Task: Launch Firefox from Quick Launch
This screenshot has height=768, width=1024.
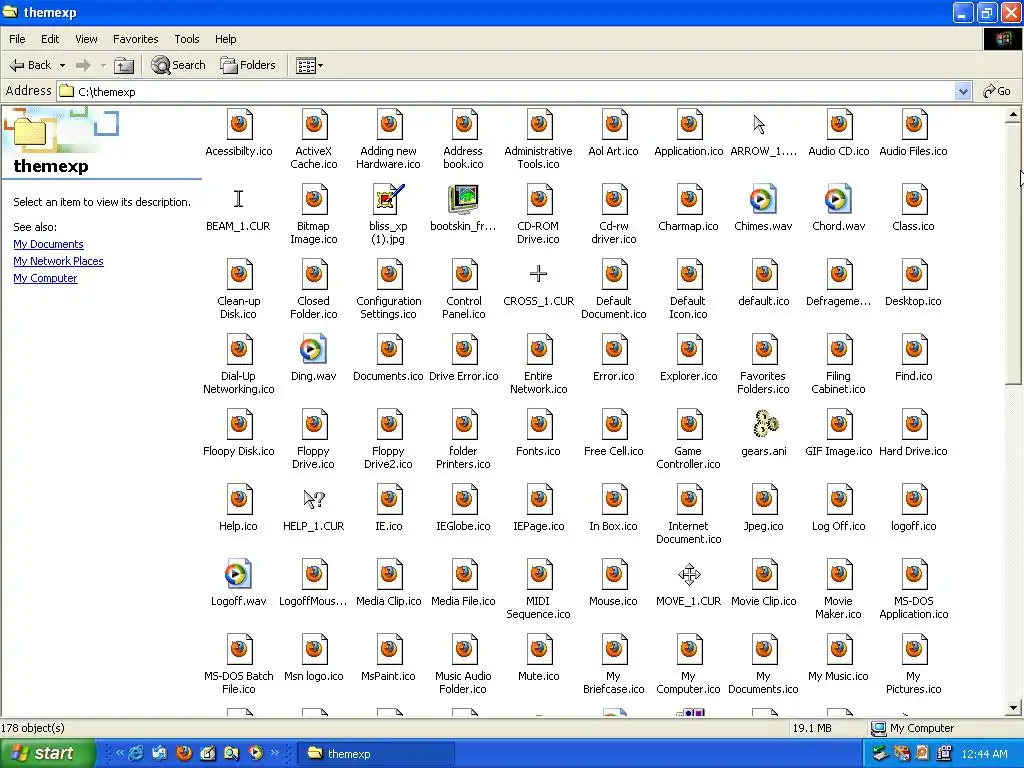Action: [184, 754]
